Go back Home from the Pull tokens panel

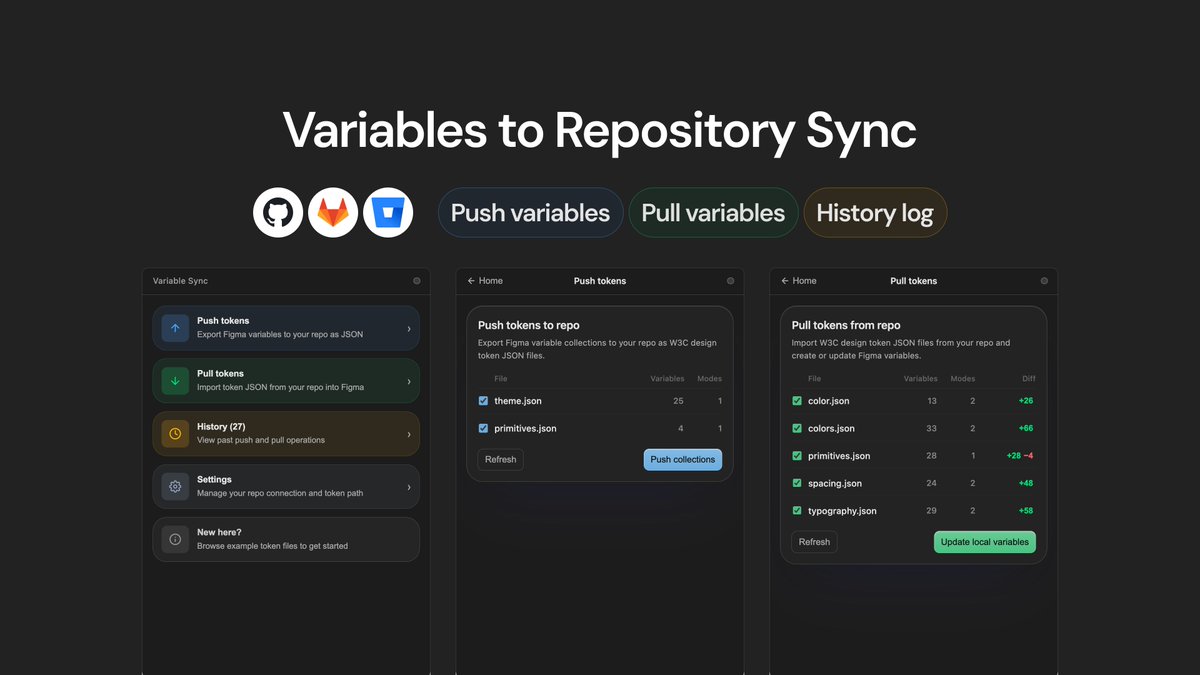click(x=799, y=281)
